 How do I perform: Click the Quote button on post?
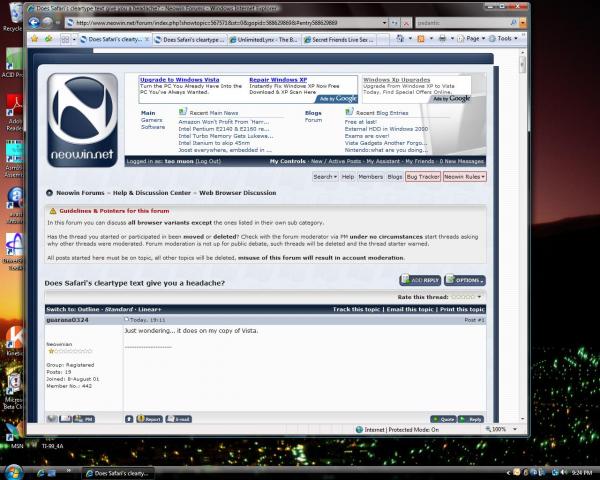point(443,419)
